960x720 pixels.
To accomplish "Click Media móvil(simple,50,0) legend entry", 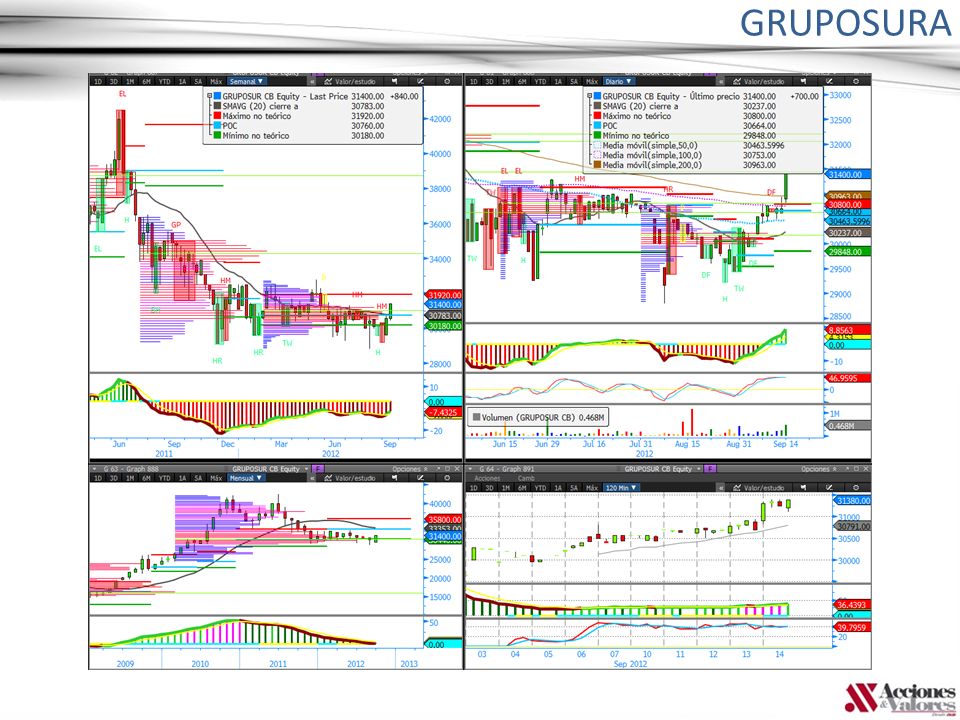I will [x=650, y=145].
